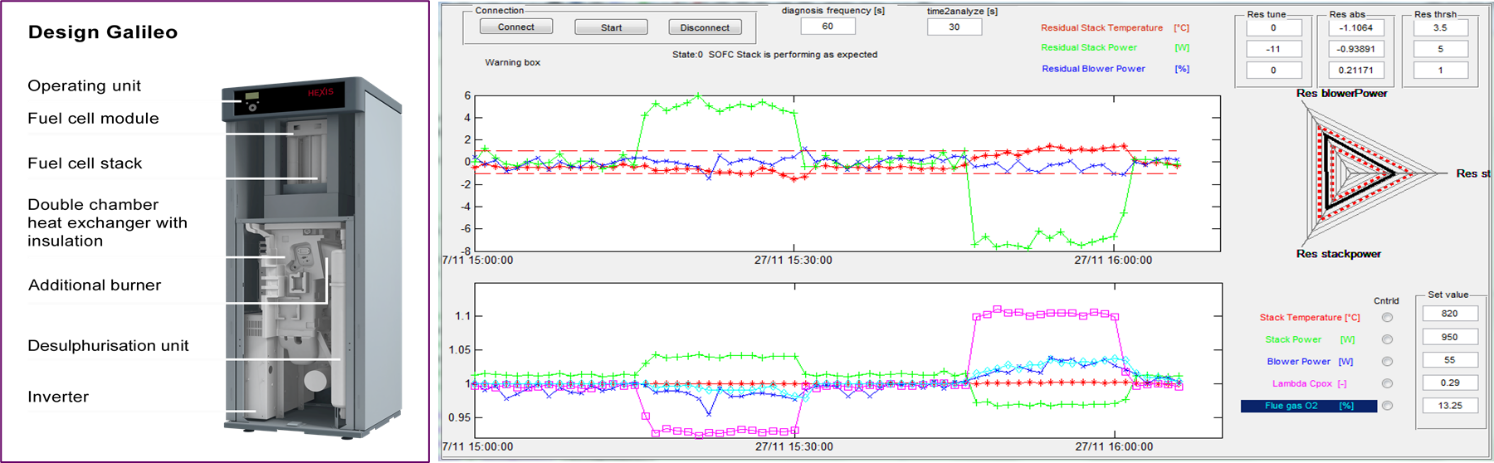Click the diagnosis frequency input field
The image size is (1494, 463).
[828, 27]
